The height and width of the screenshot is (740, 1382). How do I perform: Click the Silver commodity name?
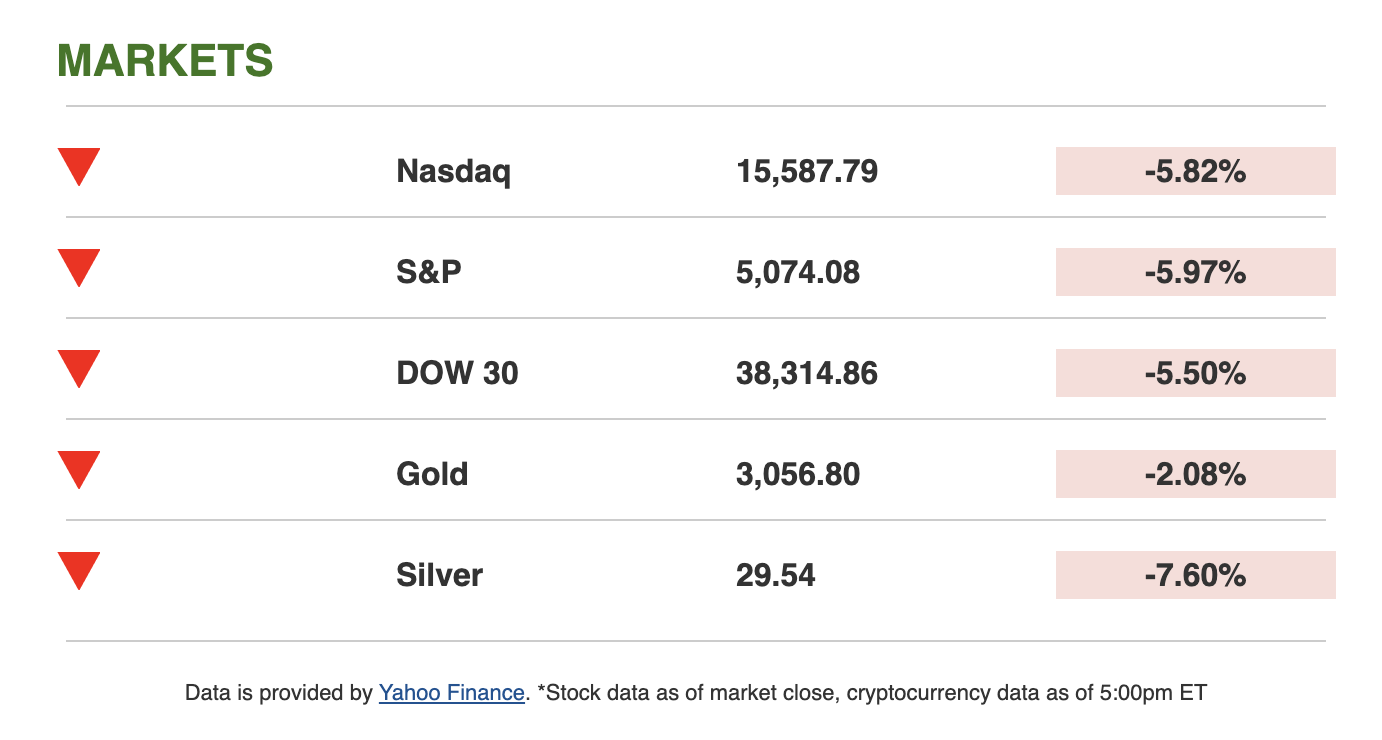[439, 575]
